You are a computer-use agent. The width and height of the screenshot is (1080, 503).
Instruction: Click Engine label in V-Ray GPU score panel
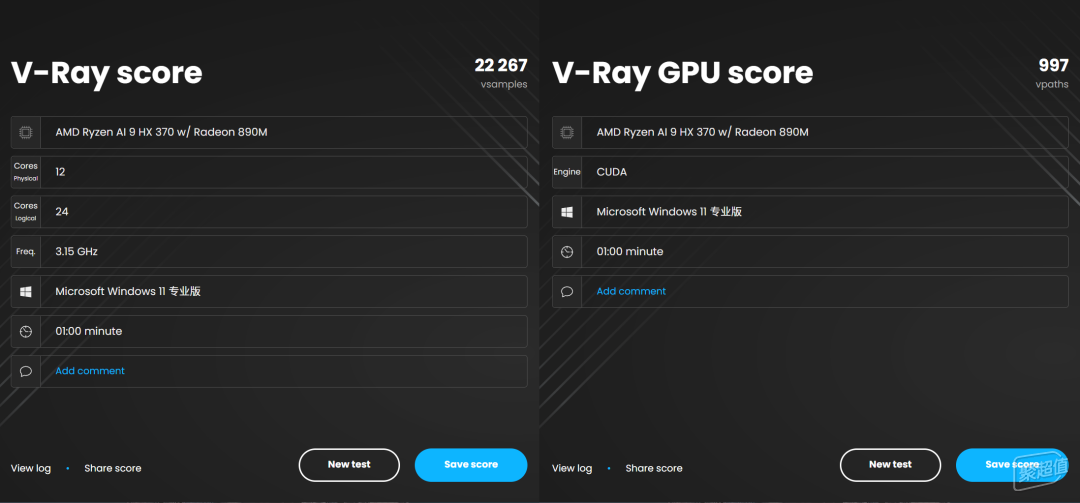(567, 172)
